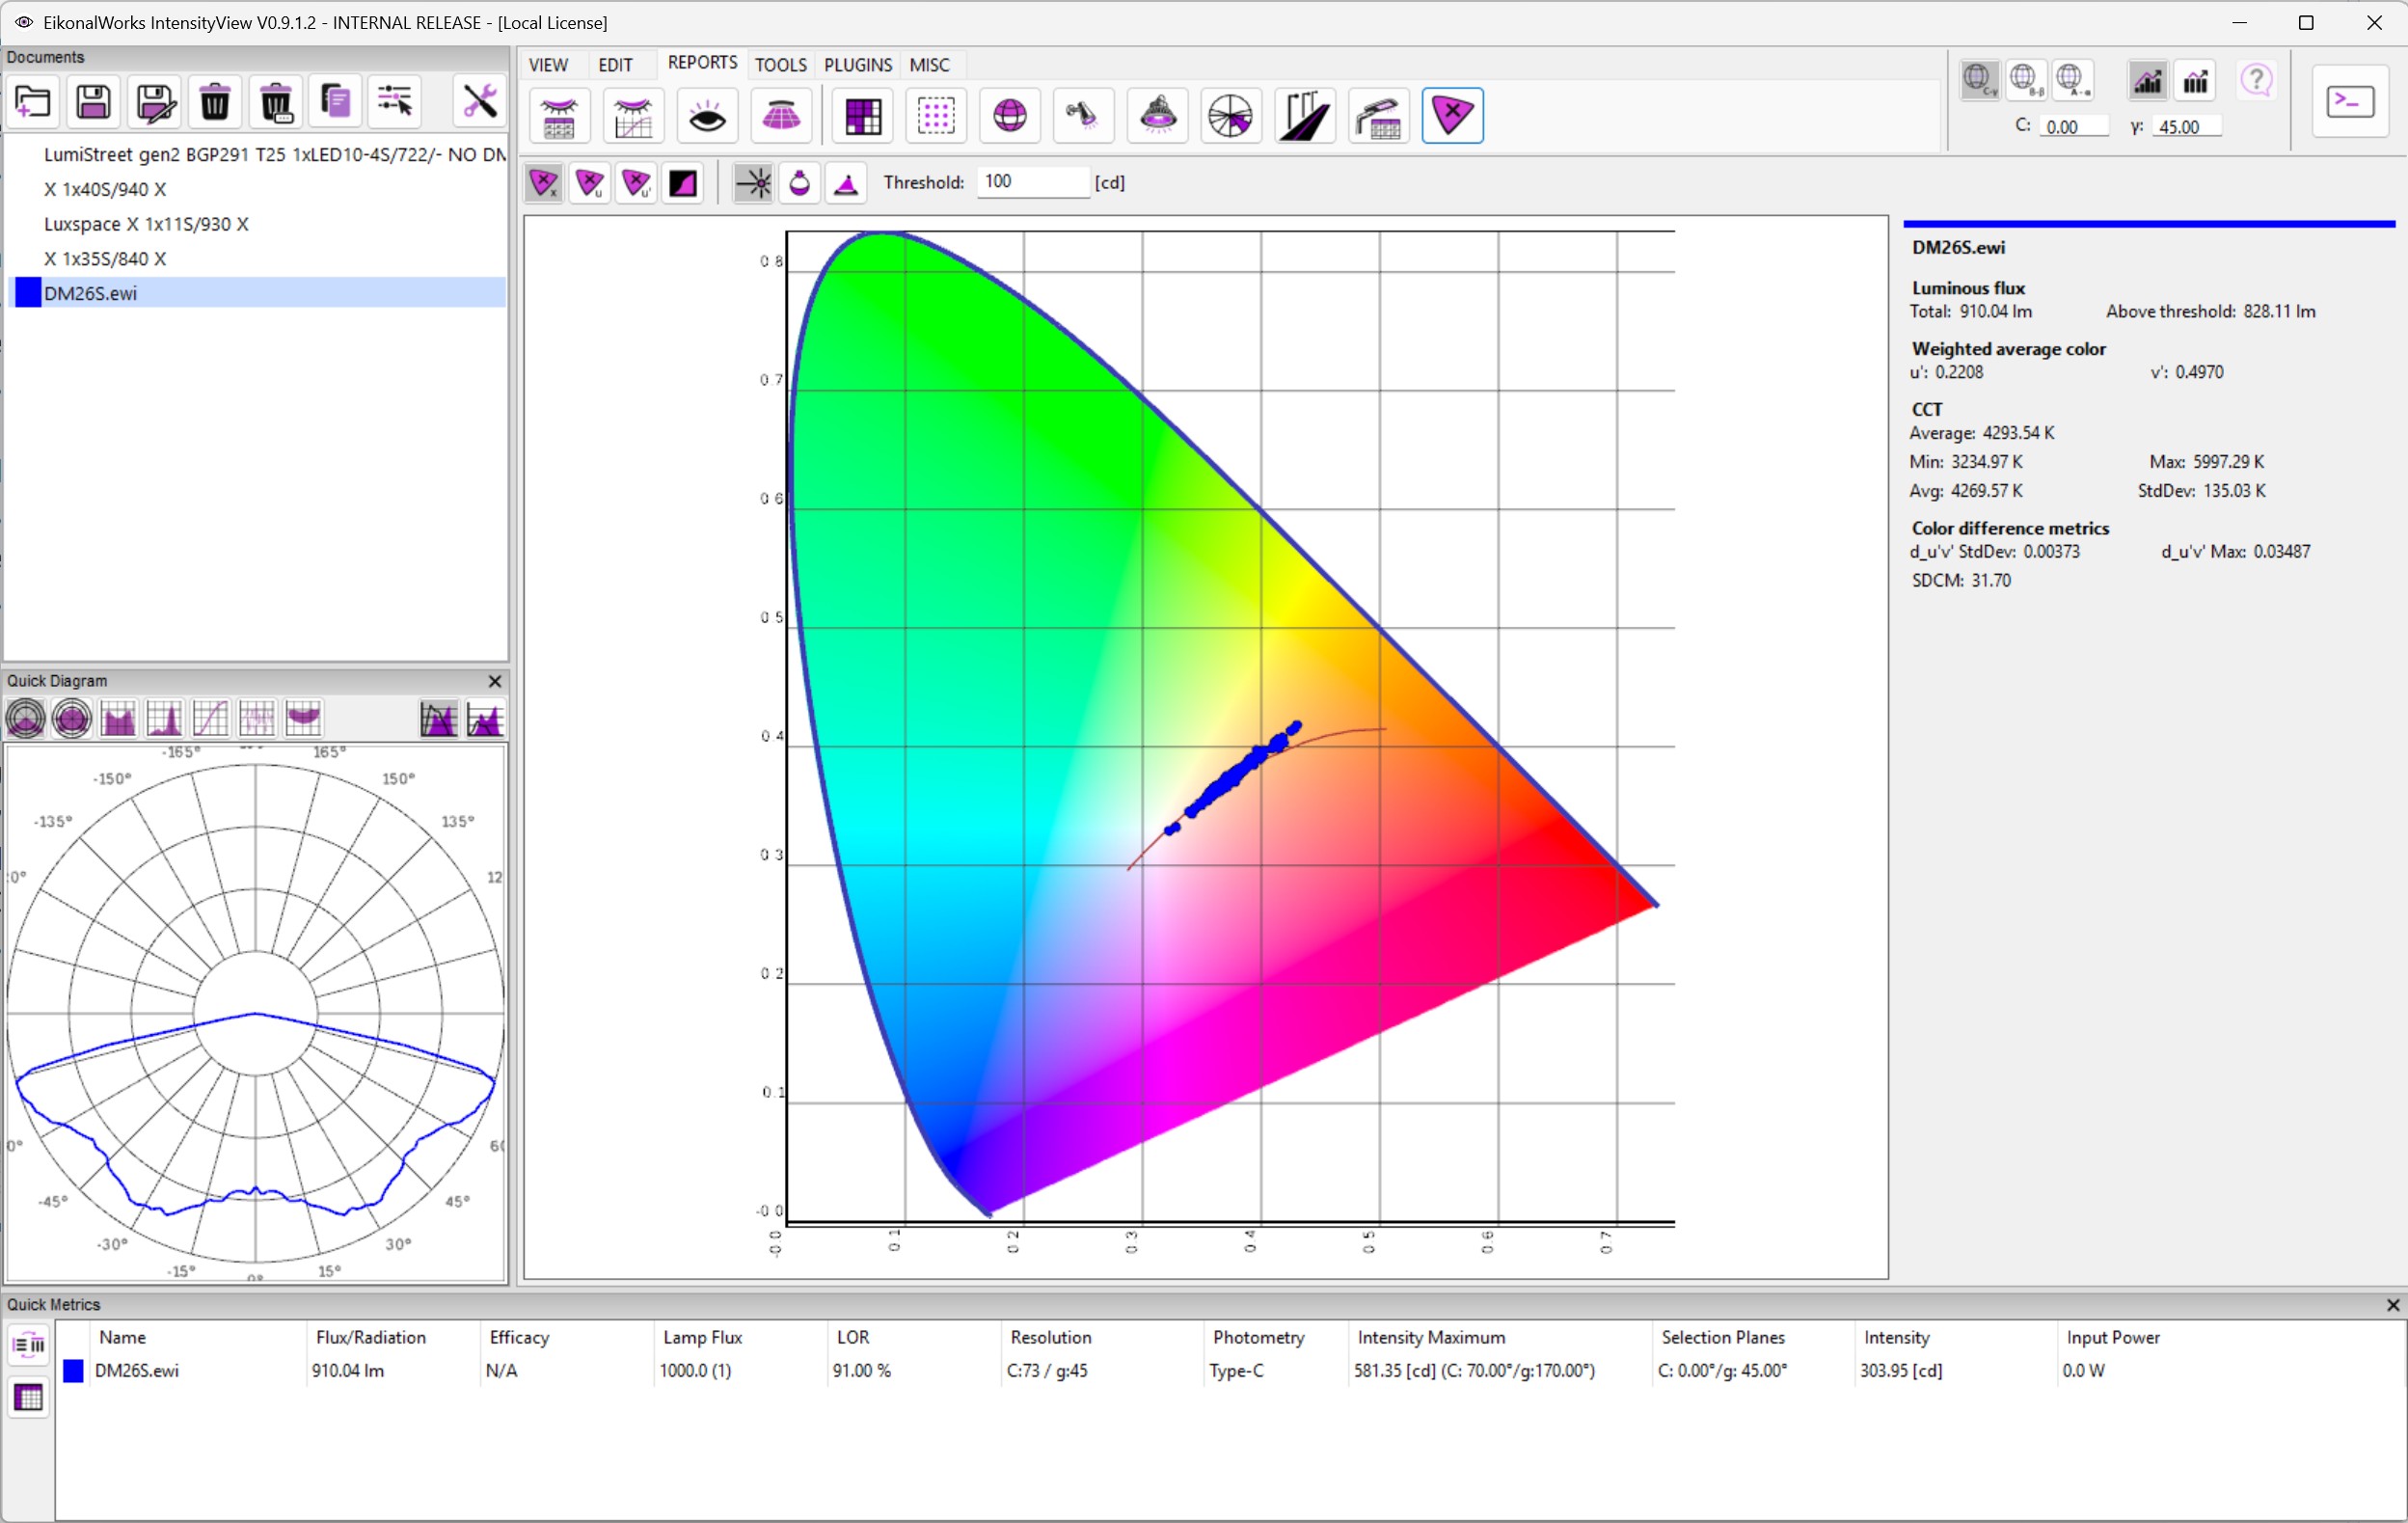Select full polar quick diagram icon
Screen dimensions: 2408x1523
[72, 718]
